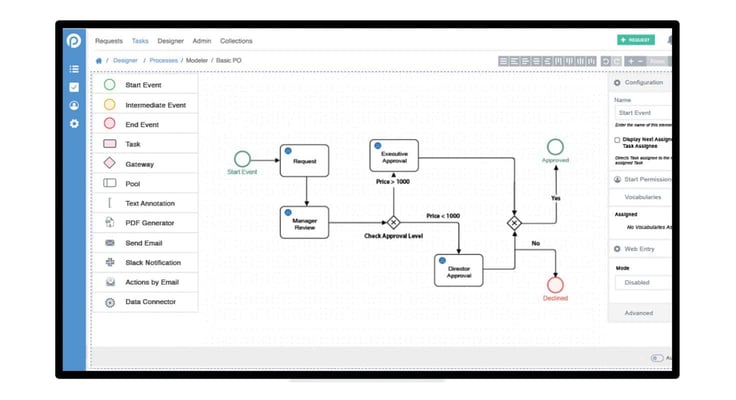Select the PDF Generator palette item
736x400 pixels.
(146, 223)
